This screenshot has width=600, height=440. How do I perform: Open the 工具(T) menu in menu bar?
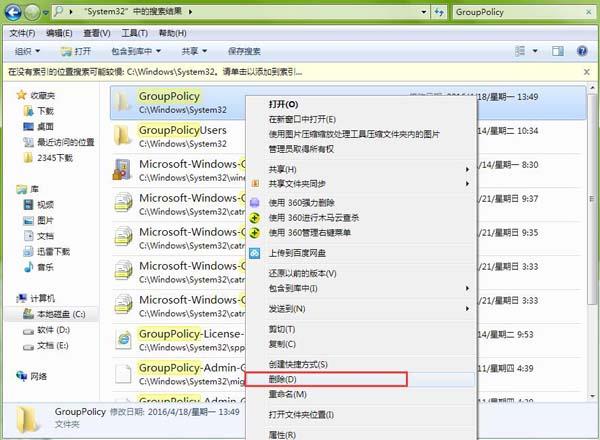126,32
